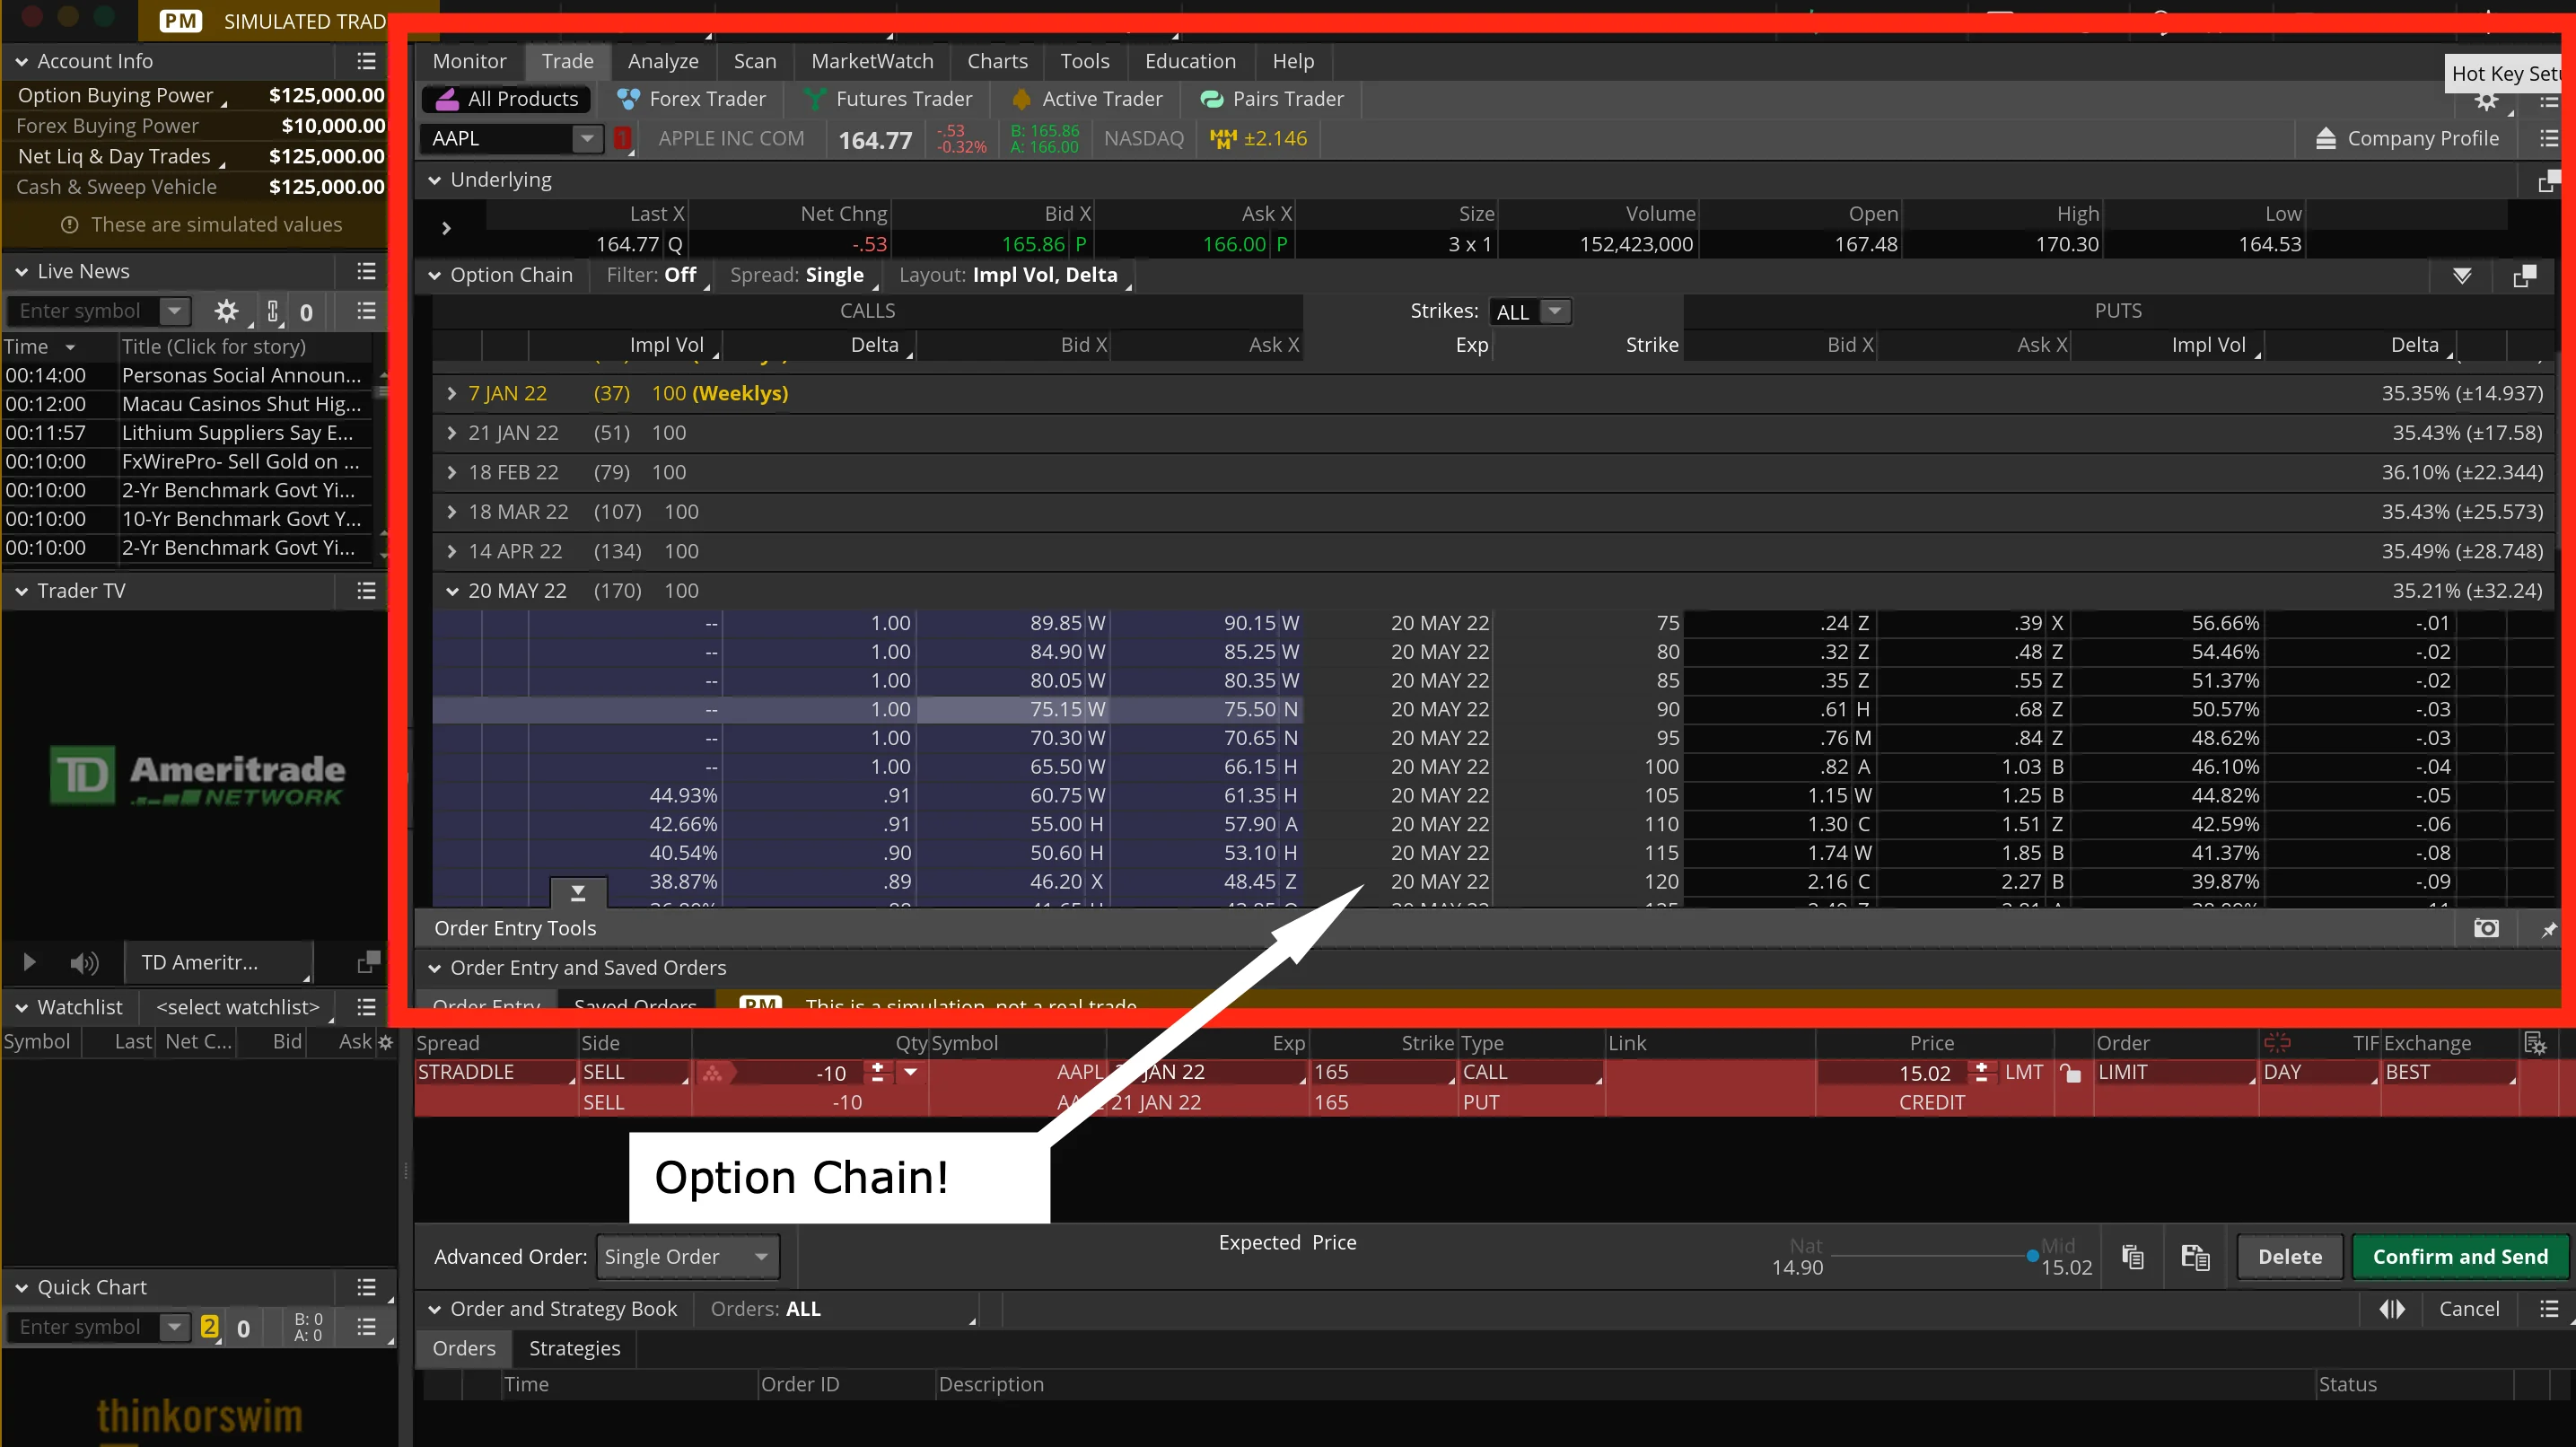This screenshot has height=1447, width=2576.
Task: Open the Quick Chart gadget menu icon
Action: tap(366, 1287)
